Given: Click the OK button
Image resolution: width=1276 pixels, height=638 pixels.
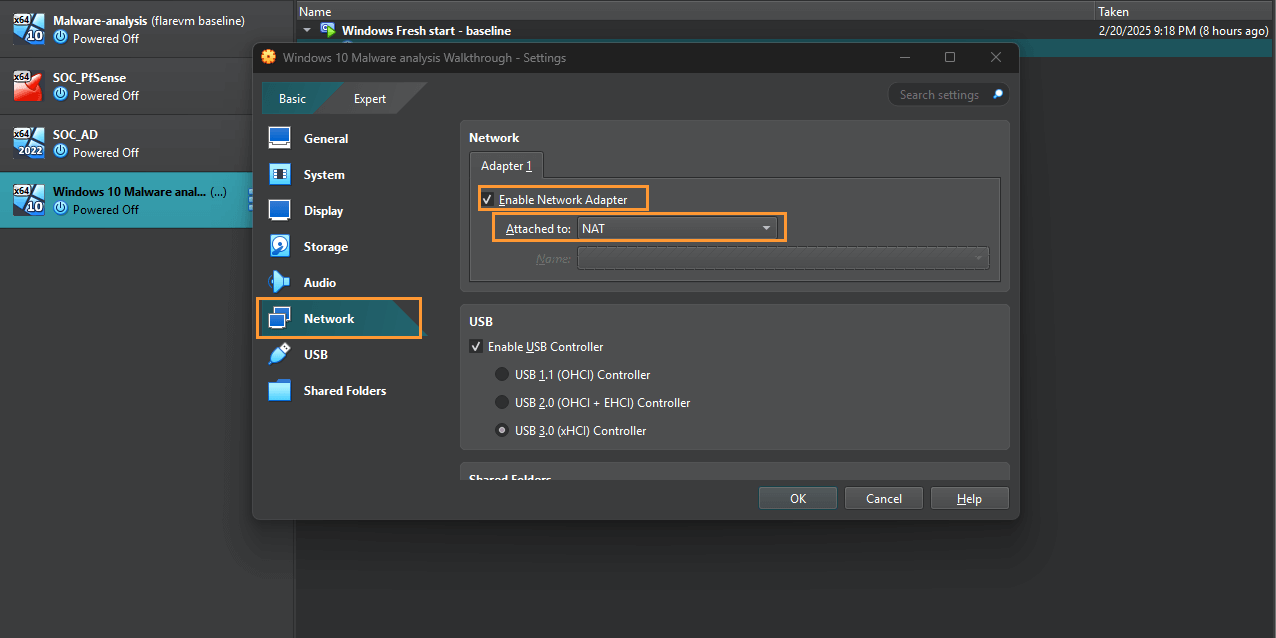Looking at the screenshot, I should click(798, 498).
